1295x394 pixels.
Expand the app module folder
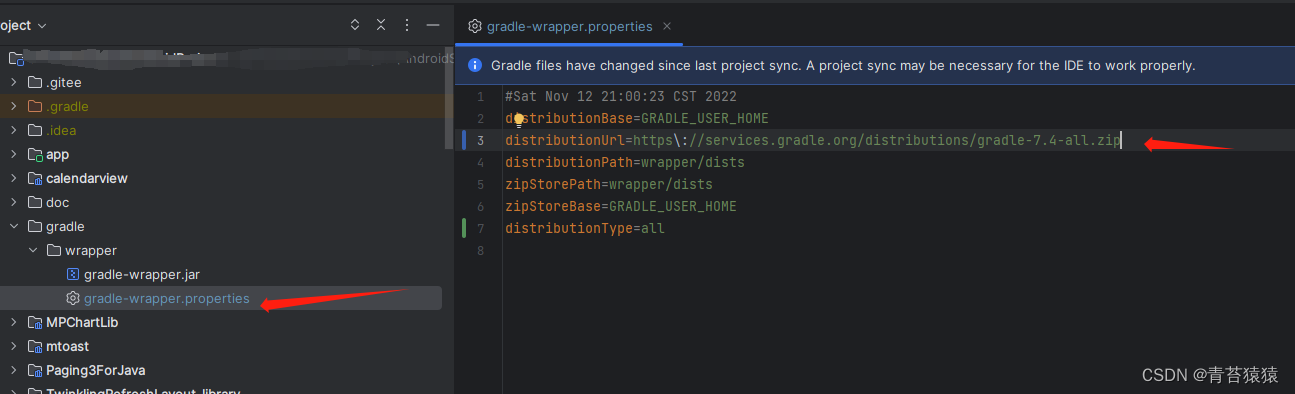click(13, 154)
